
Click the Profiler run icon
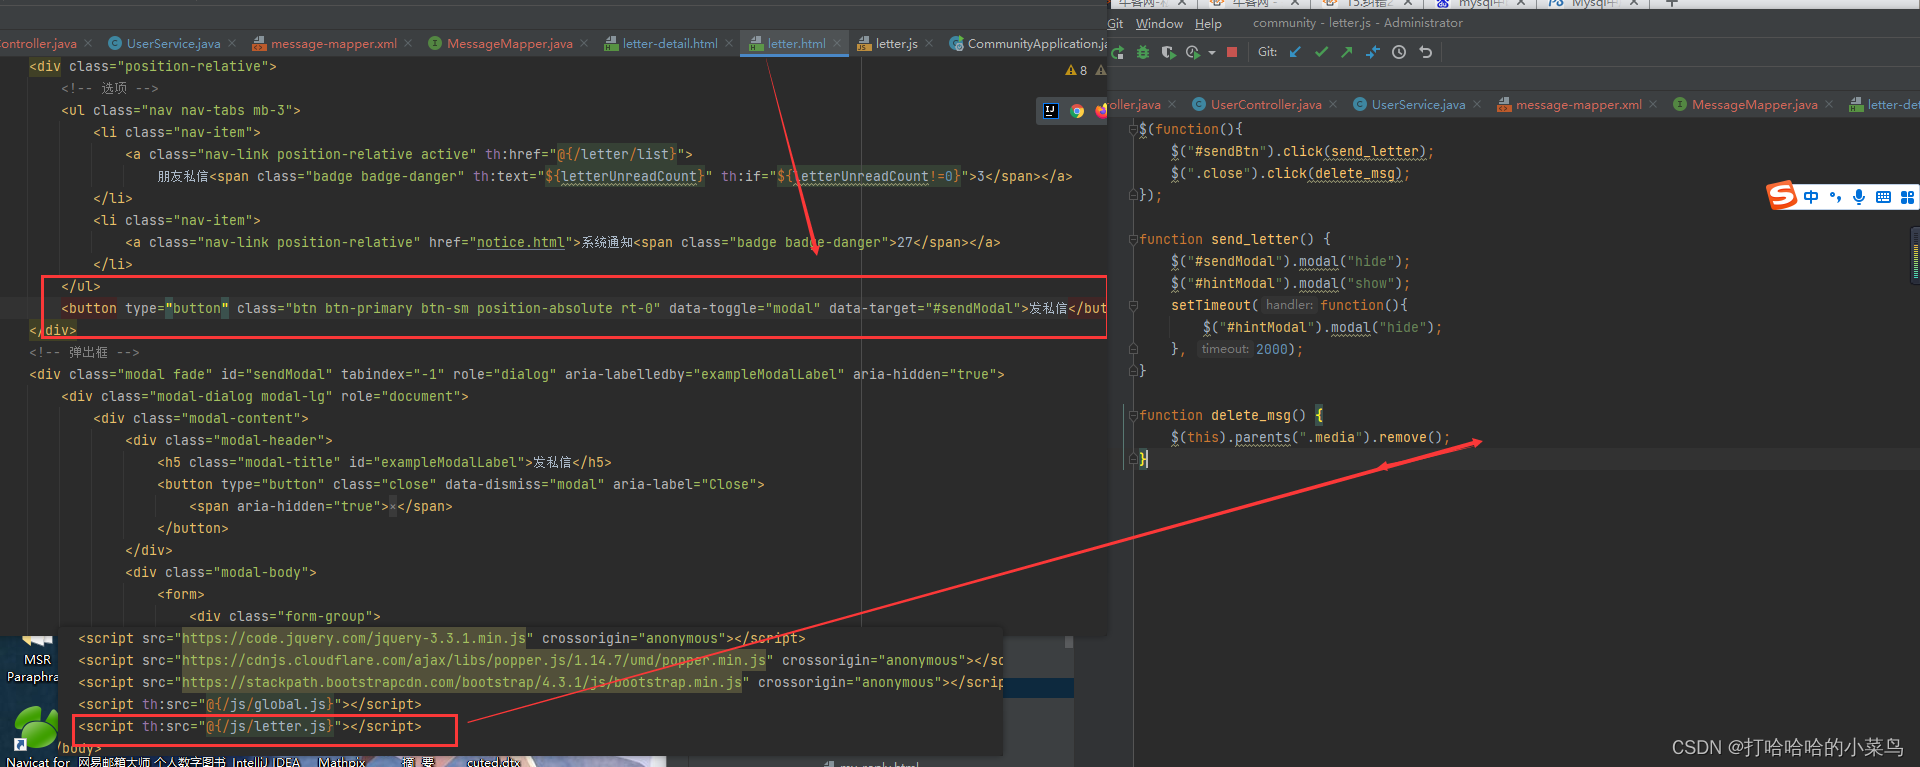click(1193, 52)
